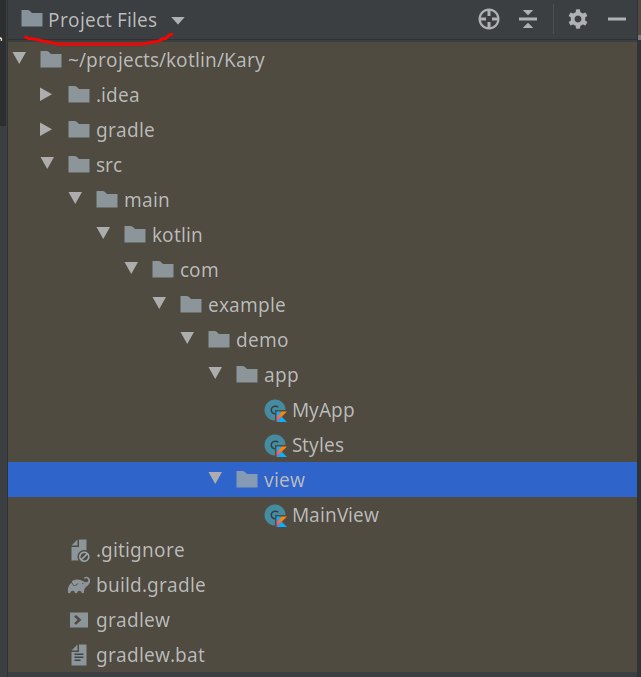This screenshot has width=641, height=677.
Task: Select the .idea label
Action: click(117, 95)
